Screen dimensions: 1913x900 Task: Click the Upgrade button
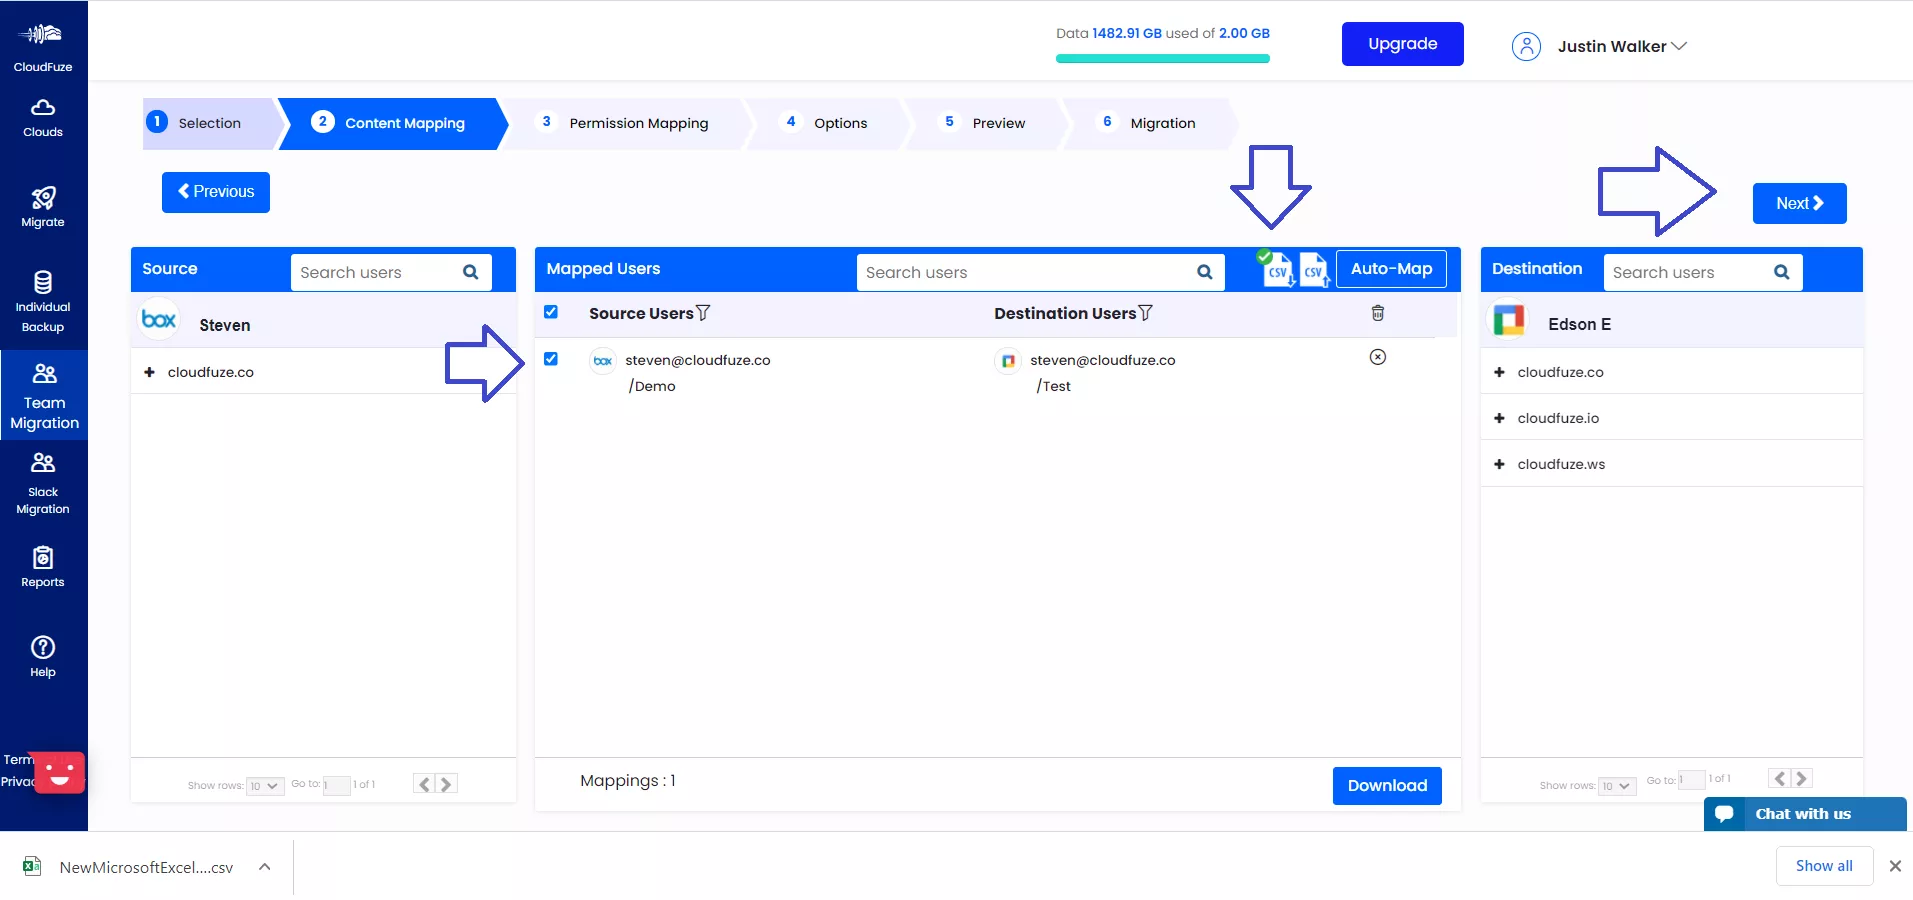(x=1402, y=44)
